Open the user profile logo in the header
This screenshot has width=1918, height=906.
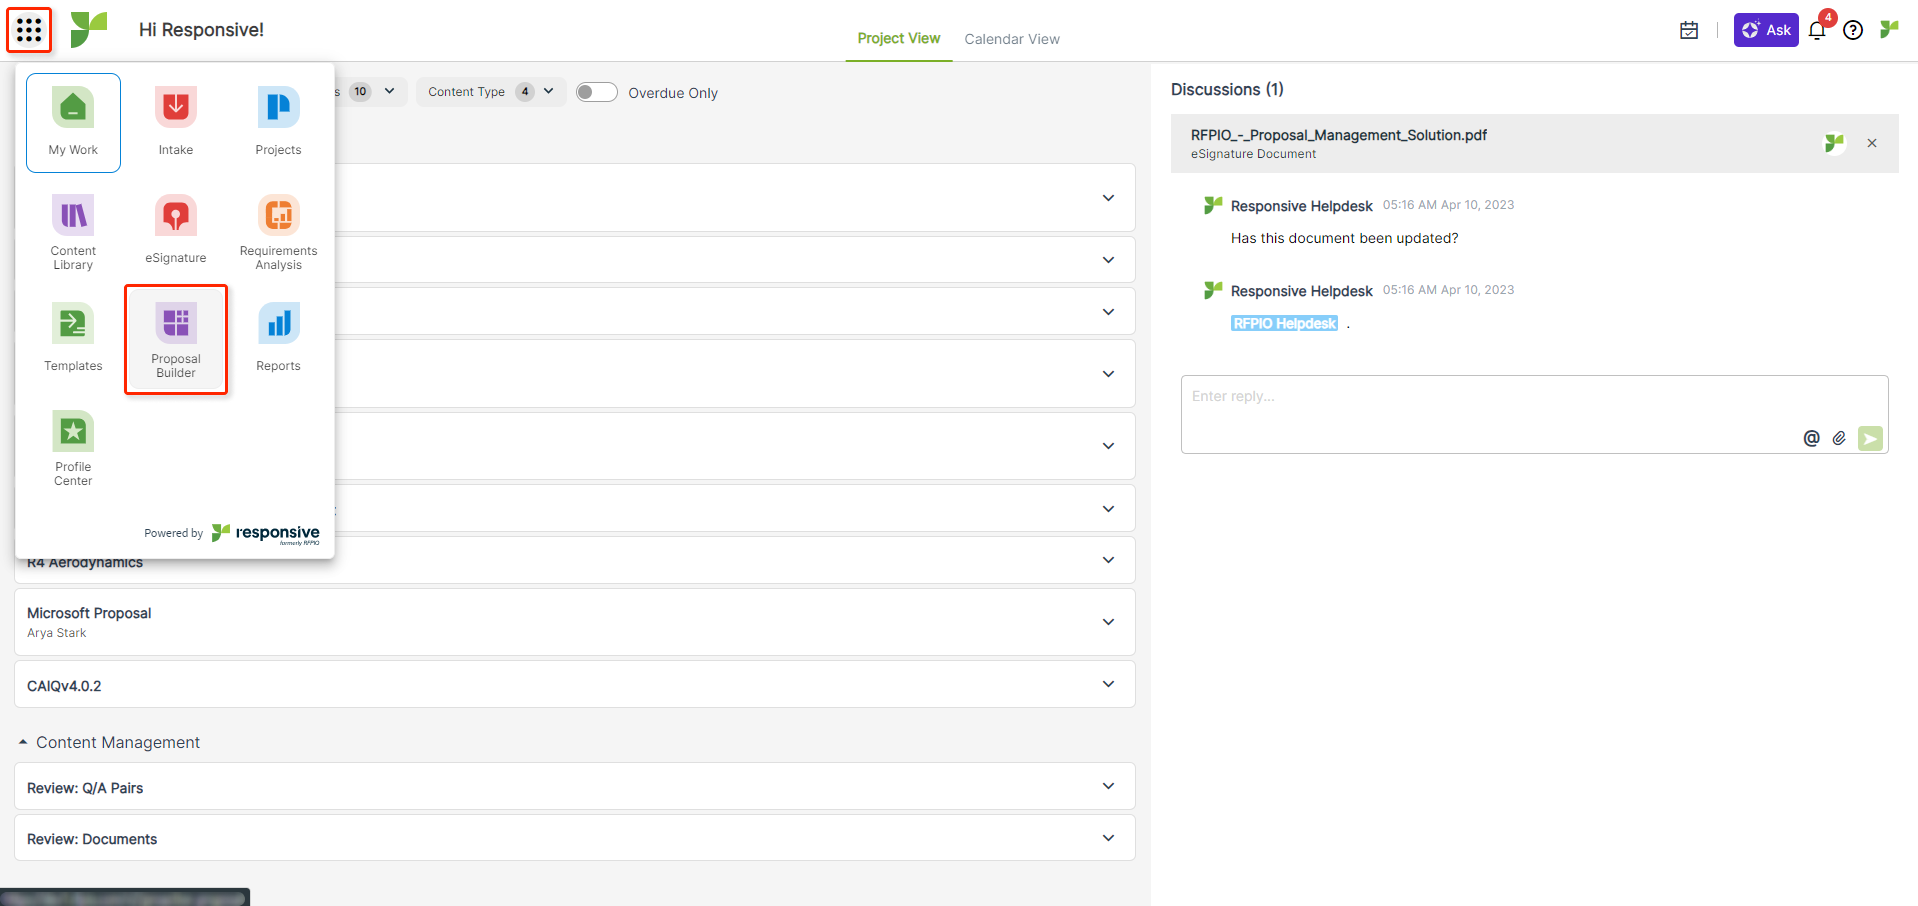[x=1889, y=29]
